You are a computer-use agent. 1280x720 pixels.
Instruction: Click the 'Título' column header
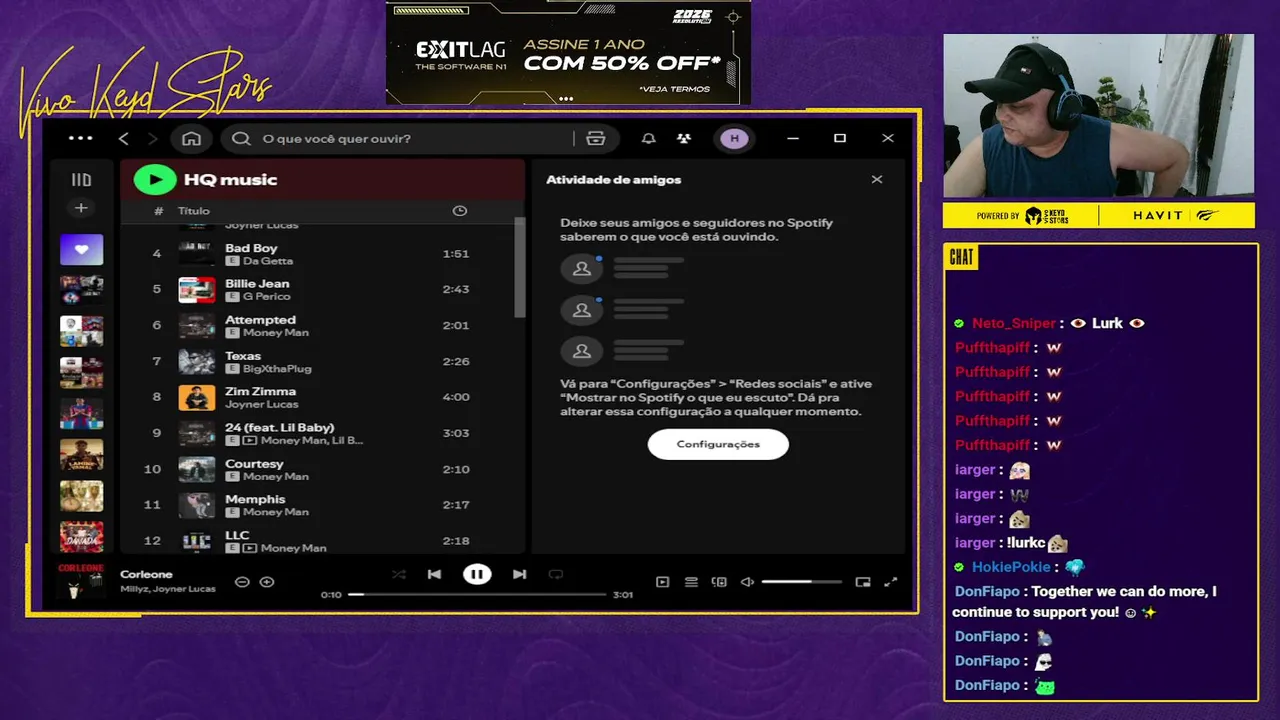tap(194, 211)
